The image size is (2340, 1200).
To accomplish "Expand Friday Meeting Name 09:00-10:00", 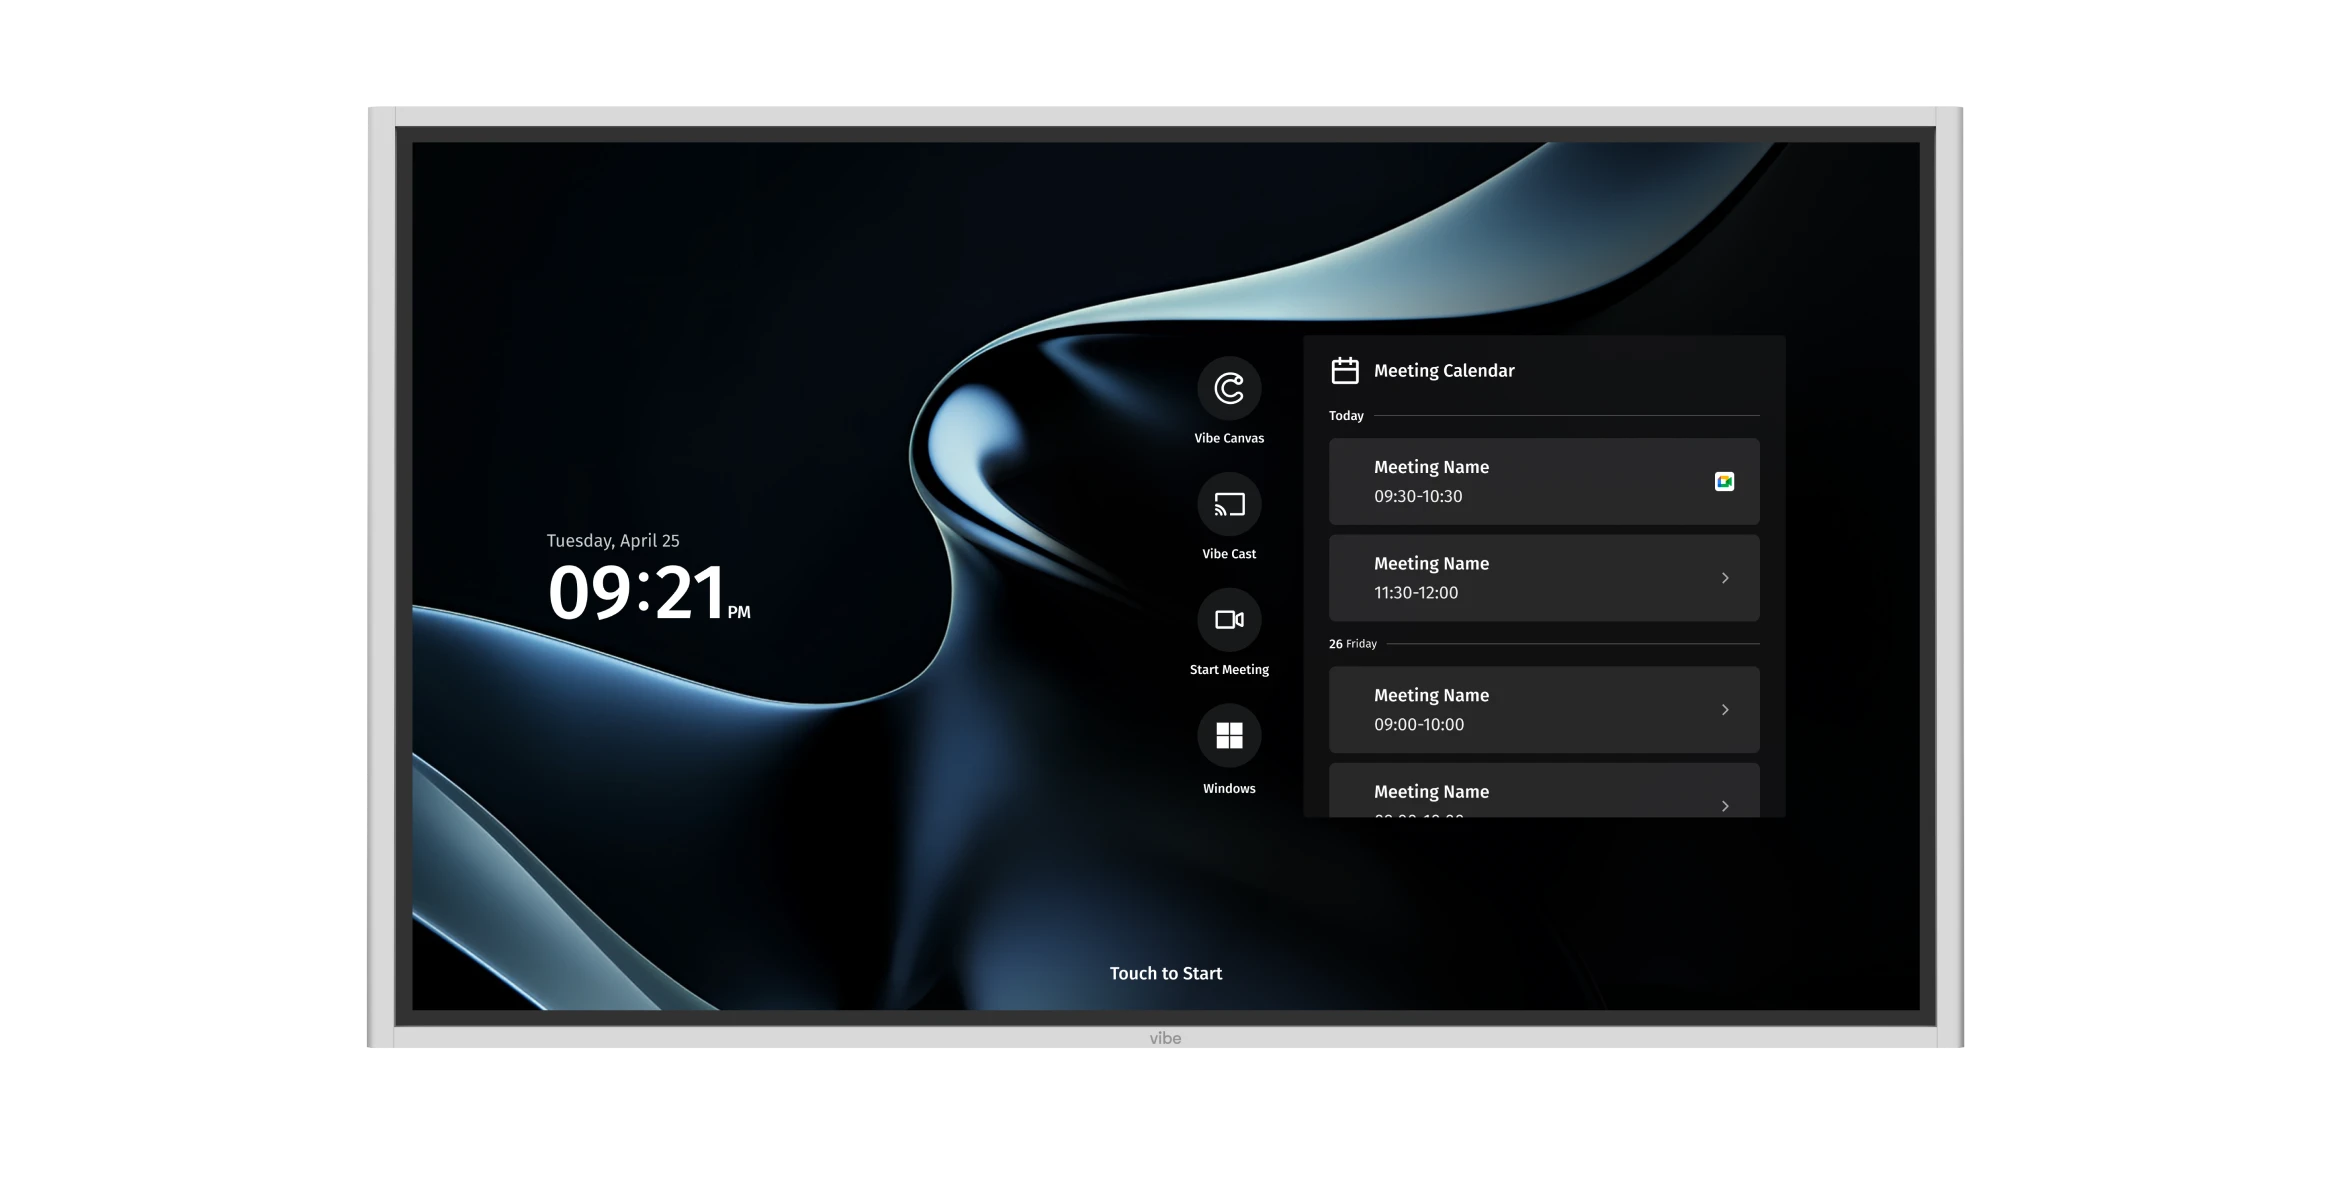I will [1725, 709].
